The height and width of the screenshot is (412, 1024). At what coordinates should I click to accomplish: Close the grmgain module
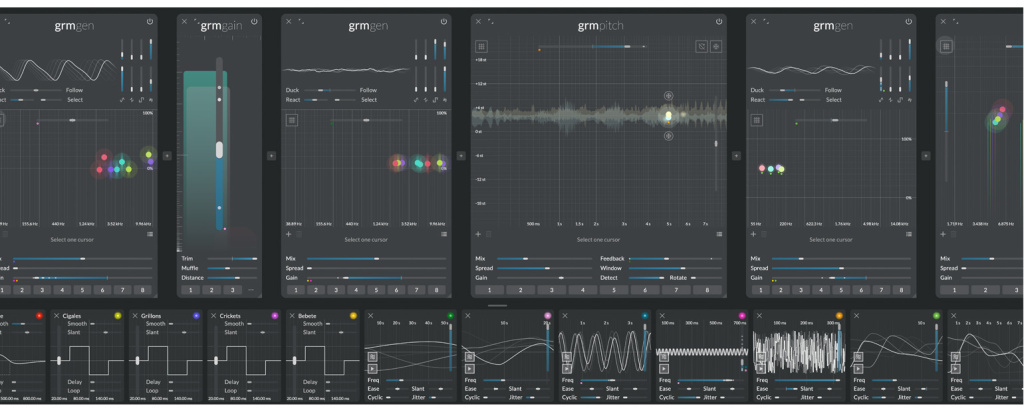(x=184, y=22)
